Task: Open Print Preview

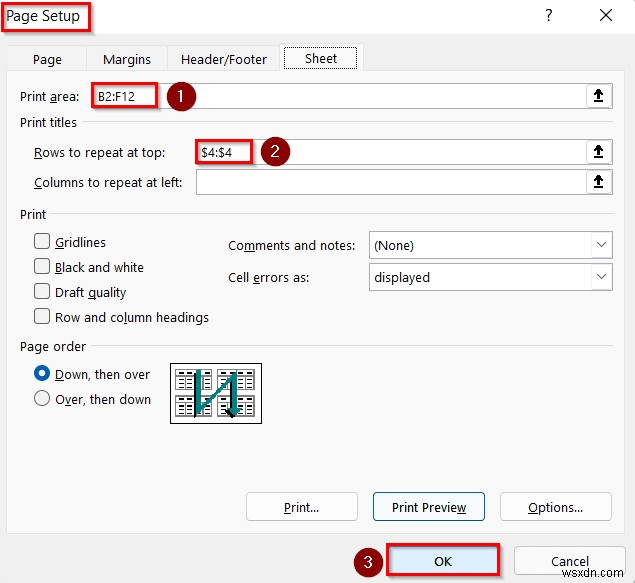Action: pyautogui.click(x=429, y=507)
